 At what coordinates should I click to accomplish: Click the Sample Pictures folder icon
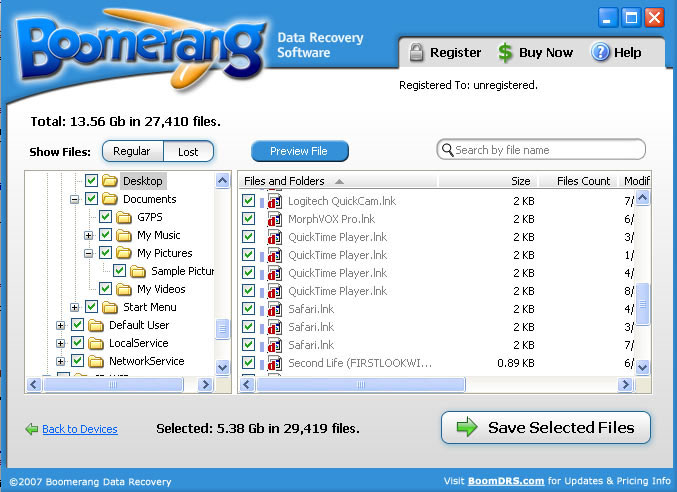click(x=138, y=271)
